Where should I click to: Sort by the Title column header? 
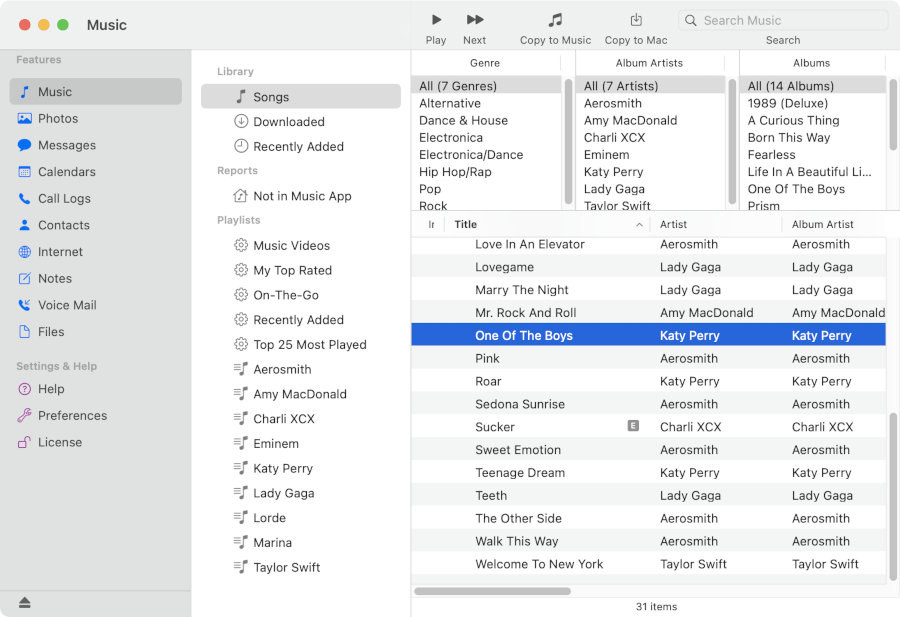coord(547,224)
